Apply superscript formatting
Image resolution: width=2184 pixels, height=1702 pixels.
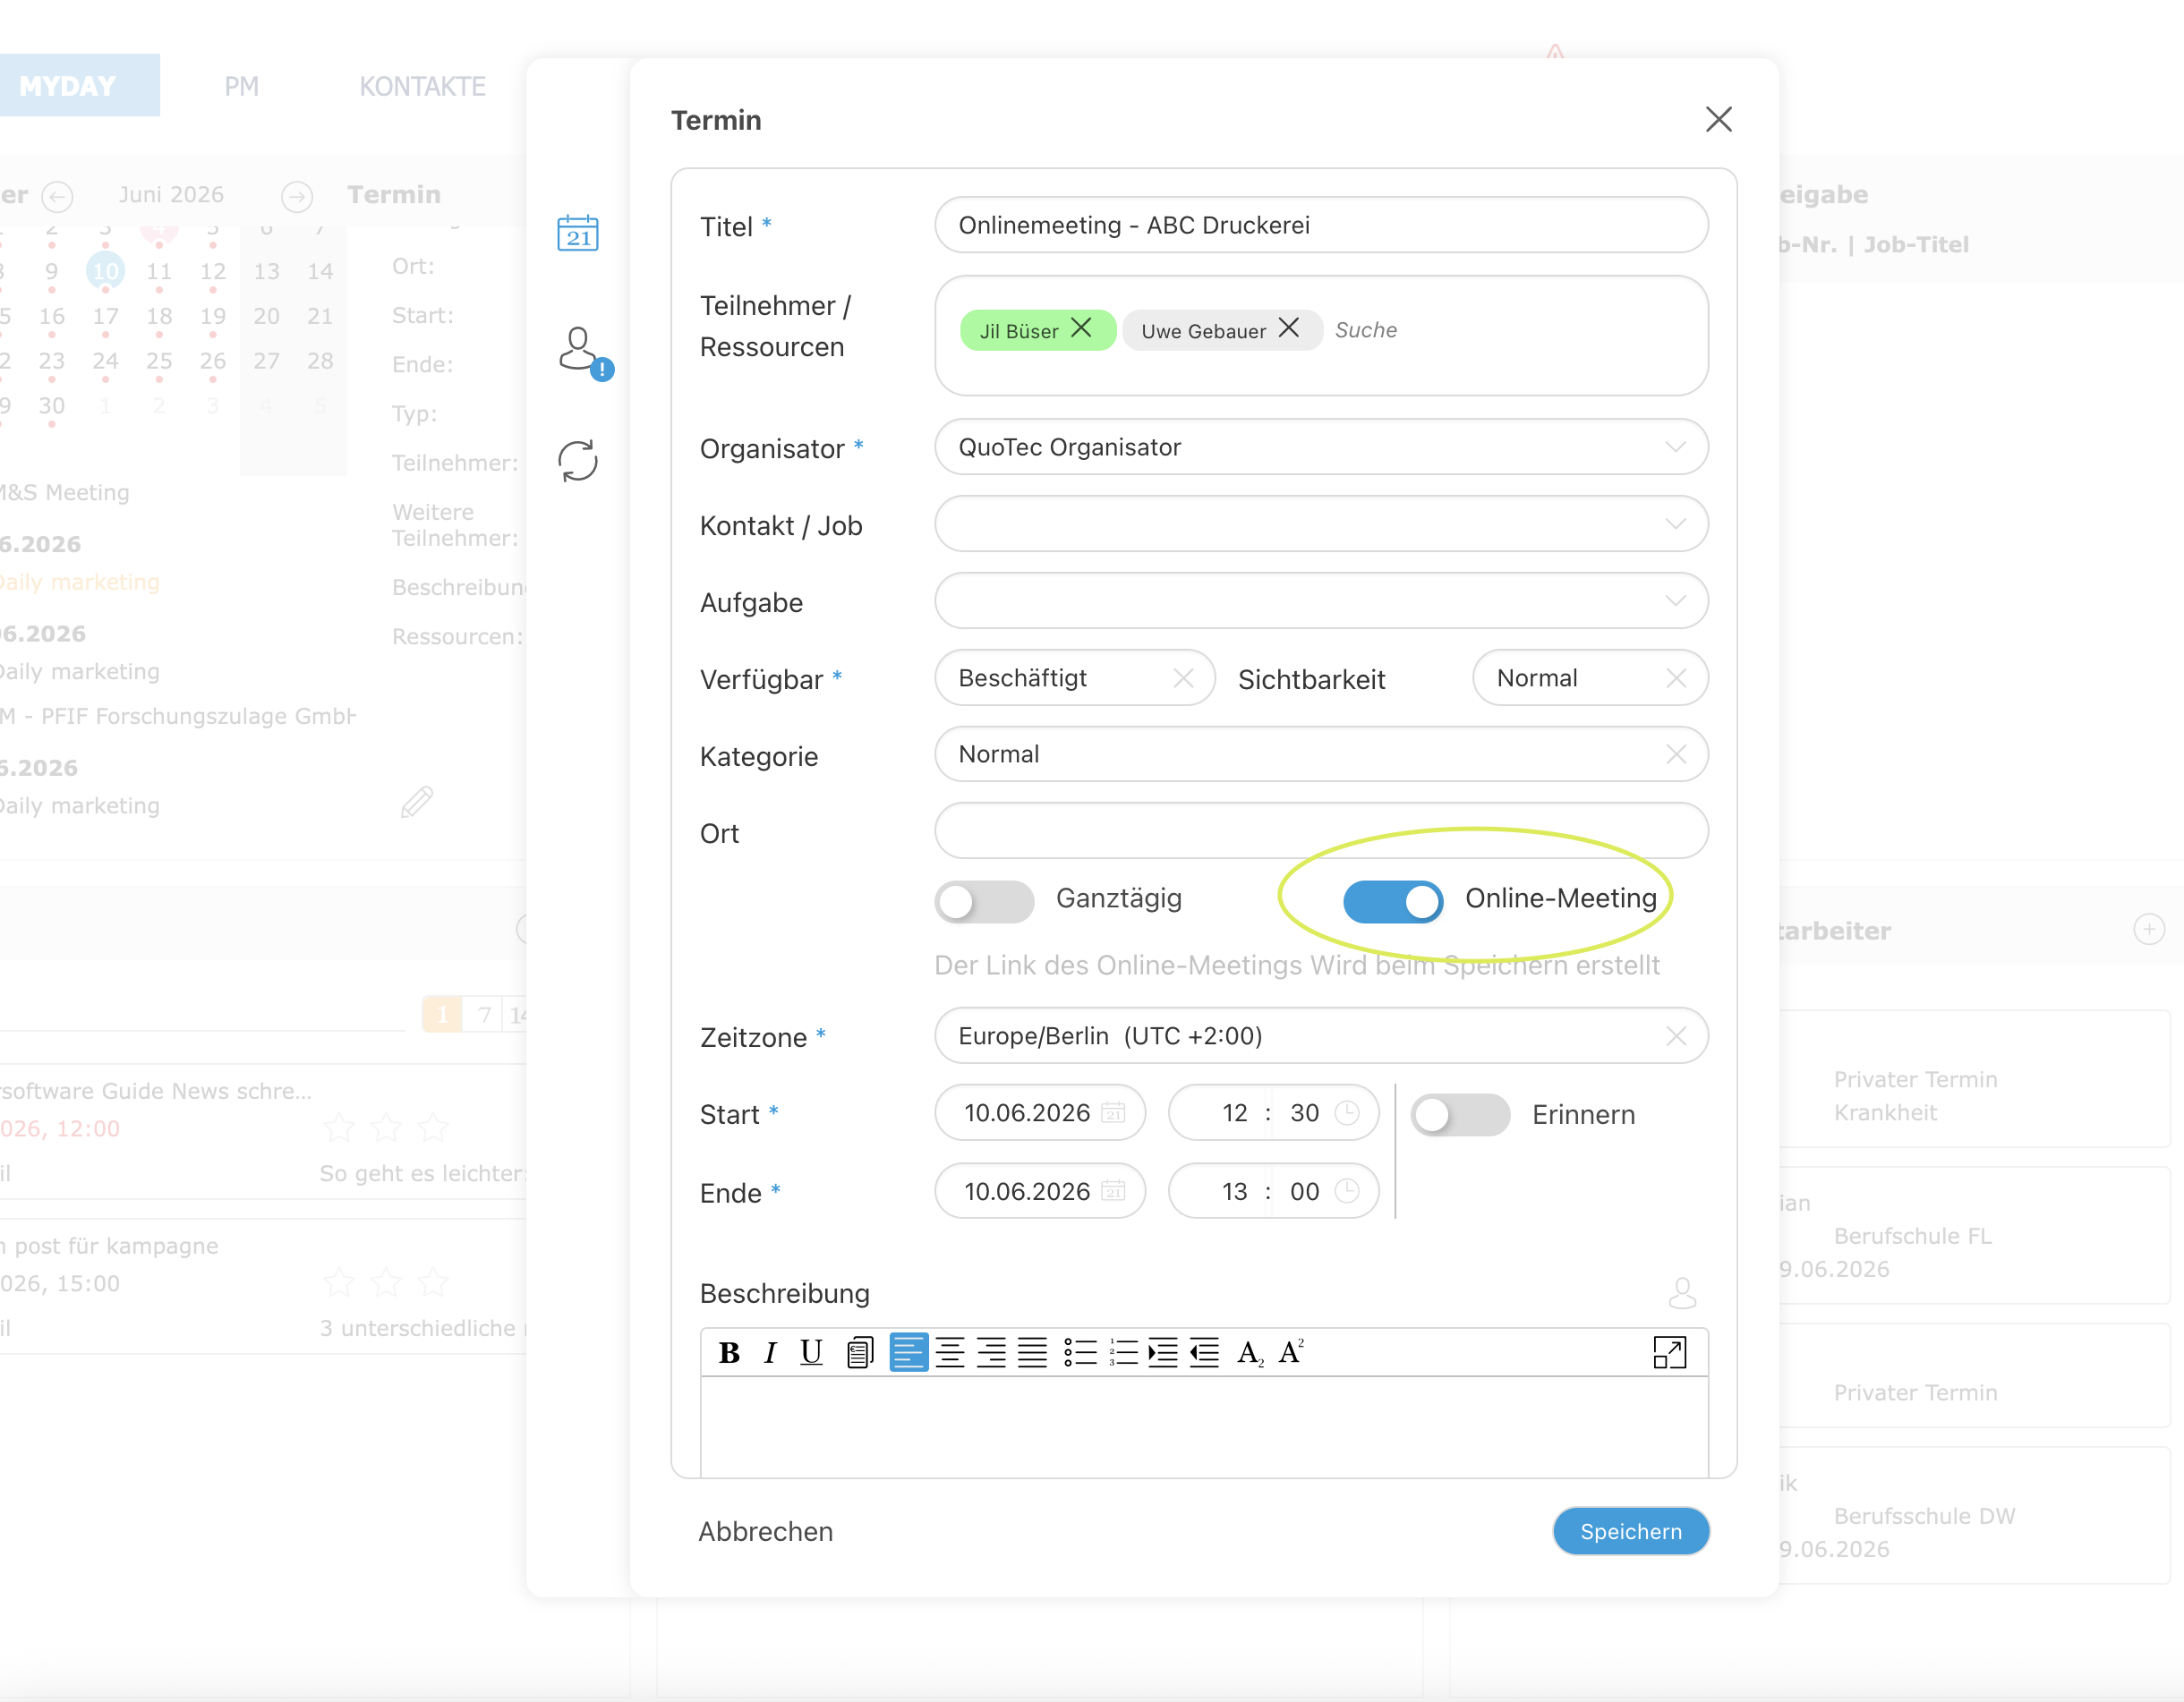pos(1291,1353)
